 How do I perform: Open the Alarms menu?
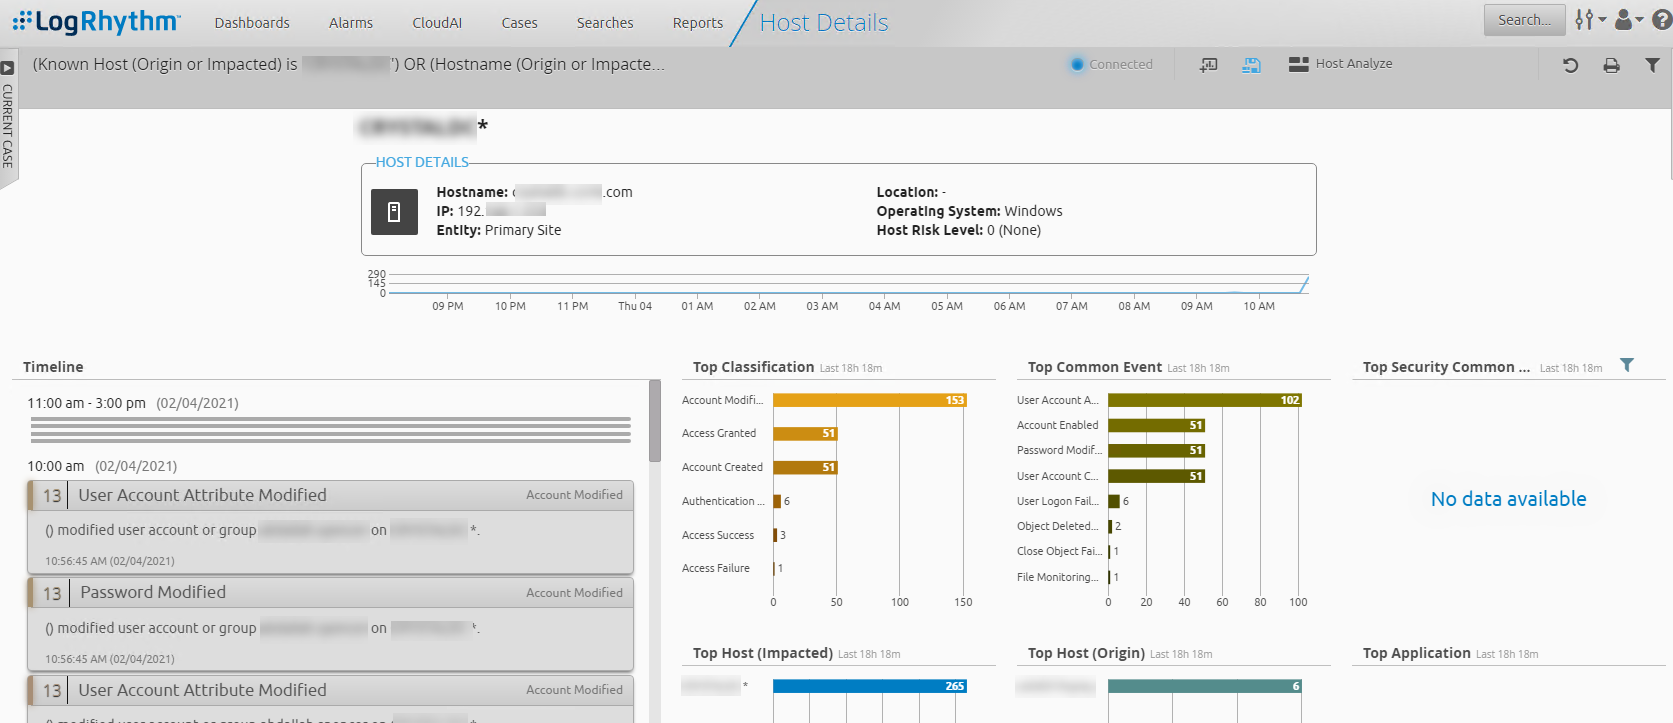pos(351,23)
